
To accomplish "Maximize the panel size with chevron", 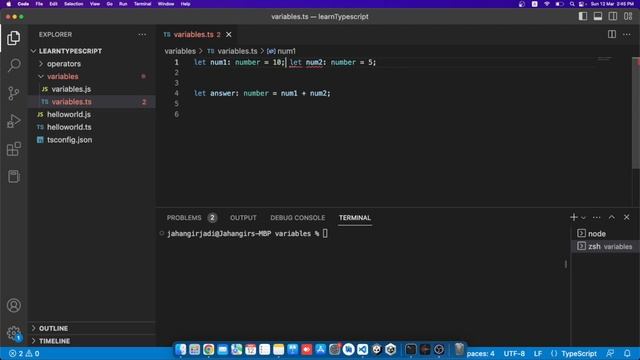I will [611, 218].
